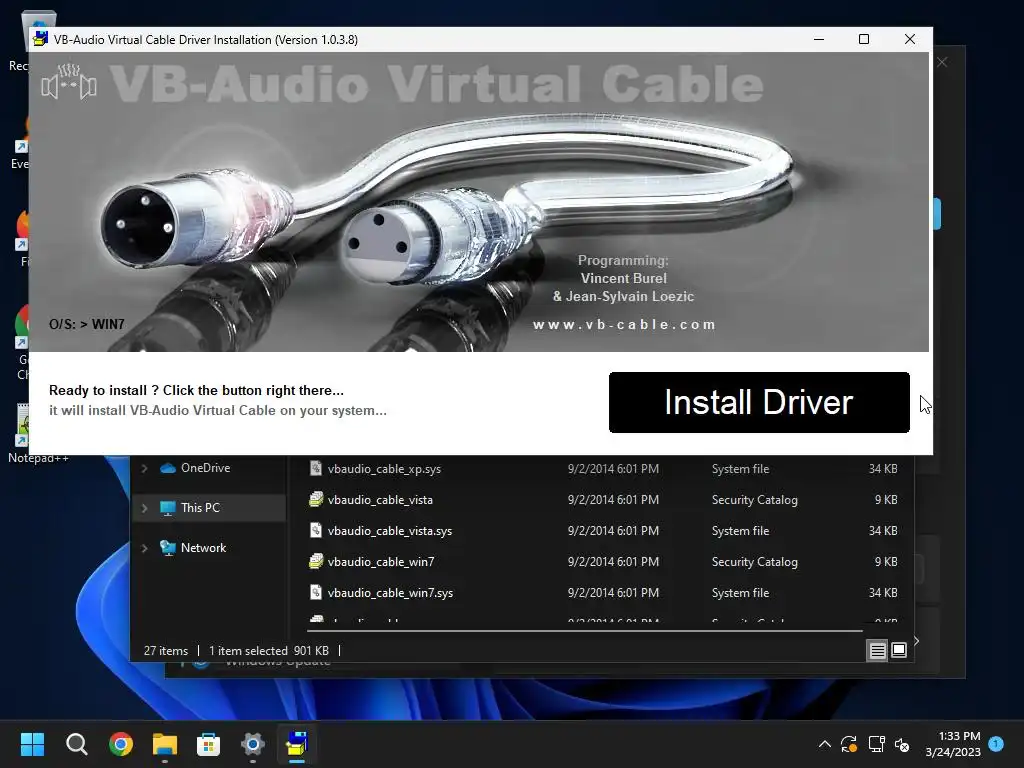This screenshot has height=768, width=1024.
Task: Click the vbaudio_cable_win7 catalog file icon
Action: tap(316, 562)
